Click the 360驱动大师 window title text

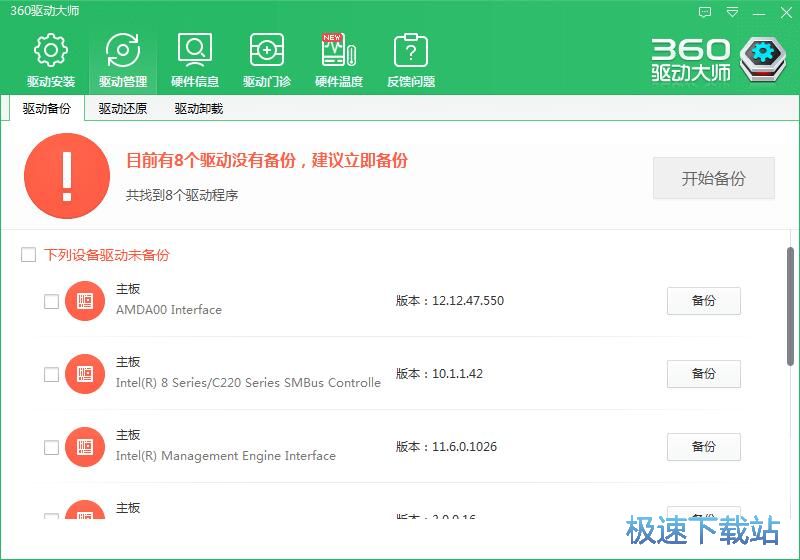tap(45, 11)
